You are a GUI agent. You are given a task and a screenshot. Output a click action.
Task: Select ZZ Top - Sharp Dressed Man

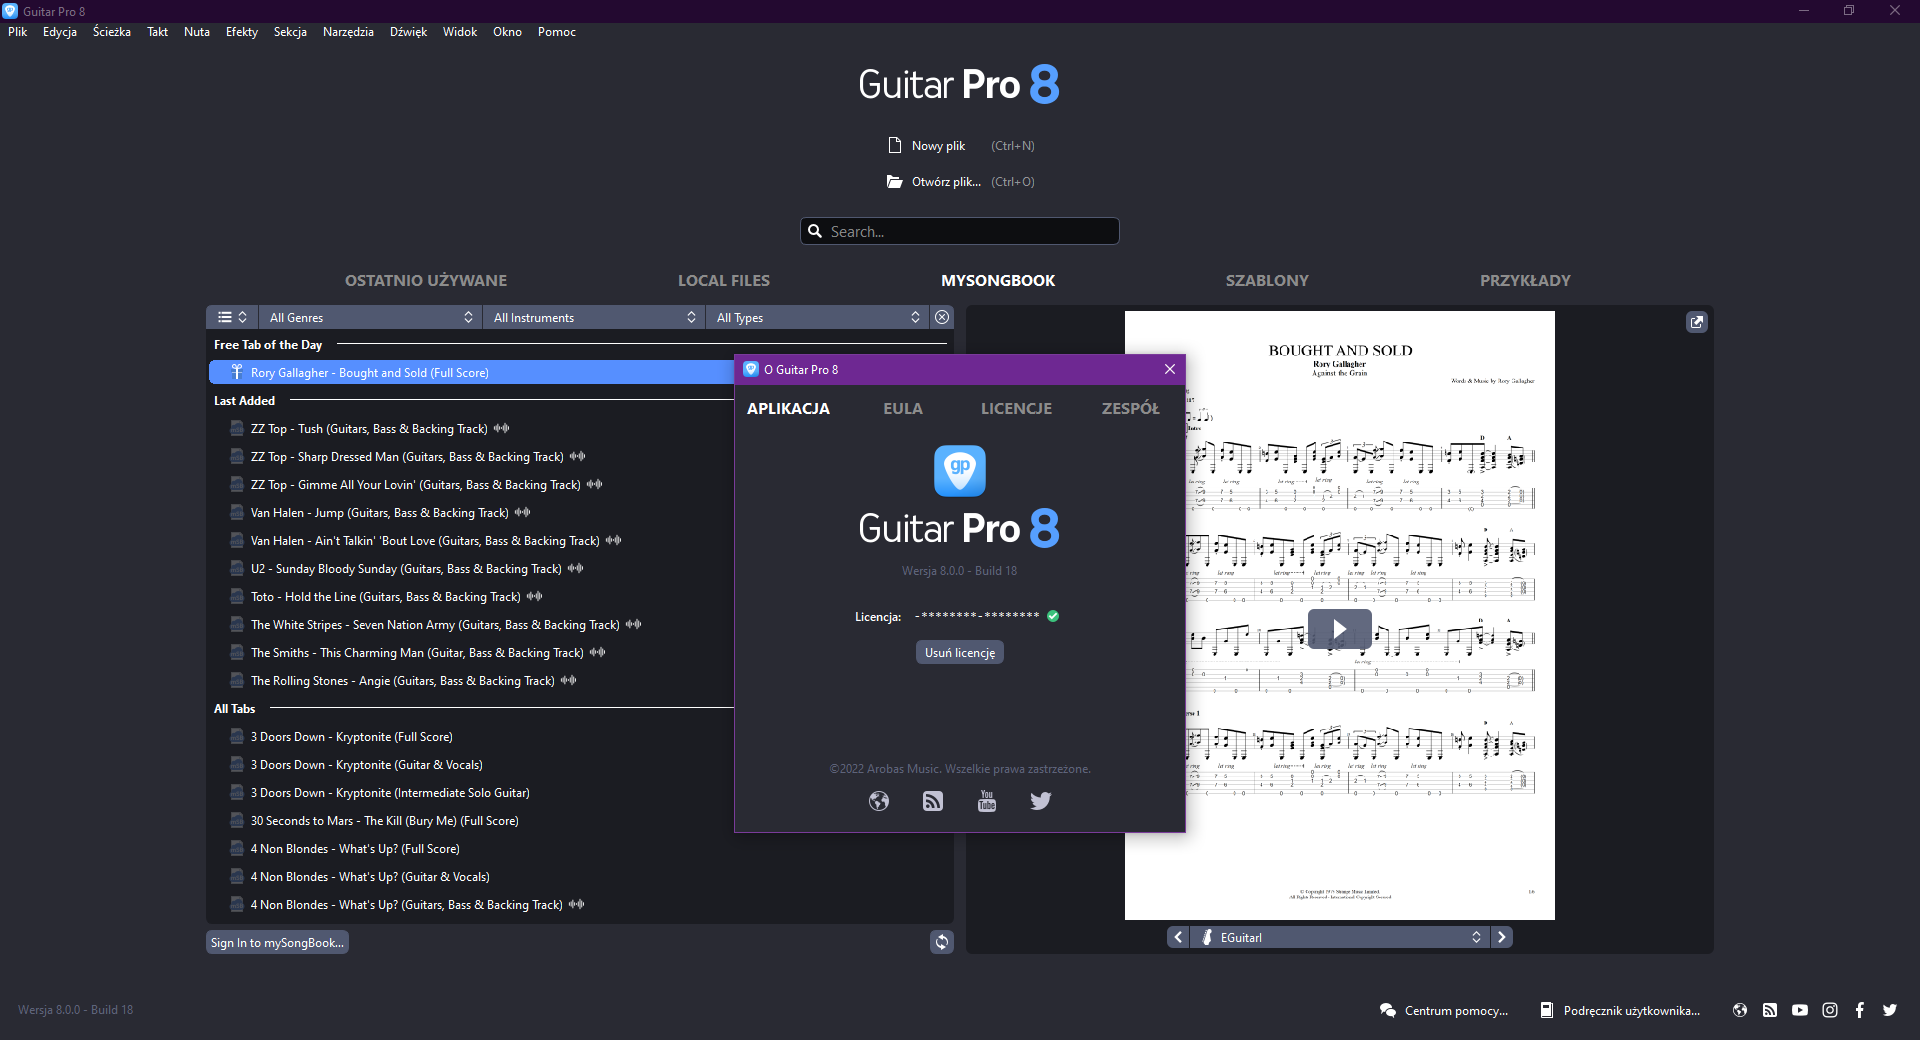(x=407, y=456)
